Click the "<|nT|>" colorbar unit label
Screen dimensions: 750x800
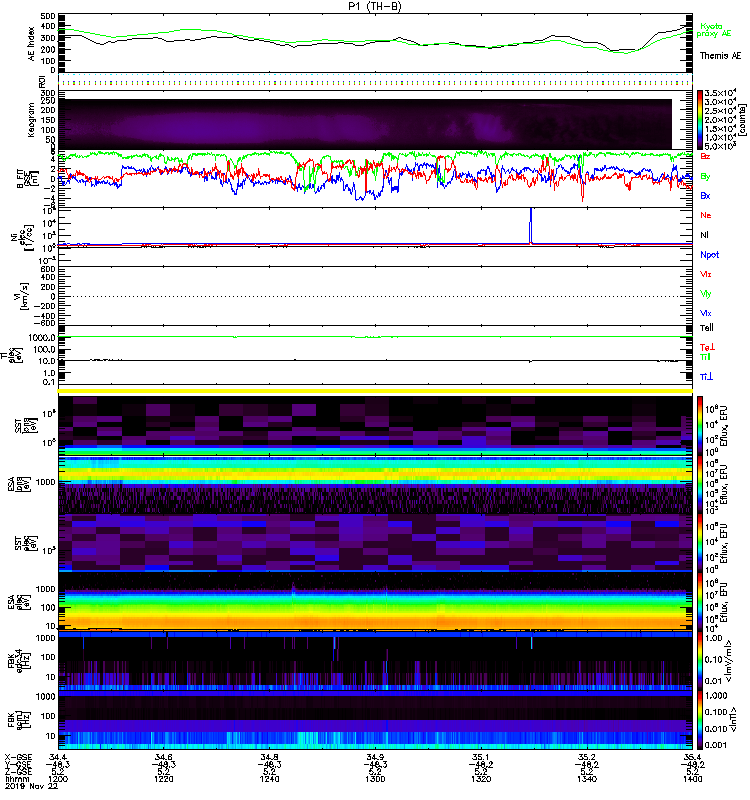coord(733,719)
